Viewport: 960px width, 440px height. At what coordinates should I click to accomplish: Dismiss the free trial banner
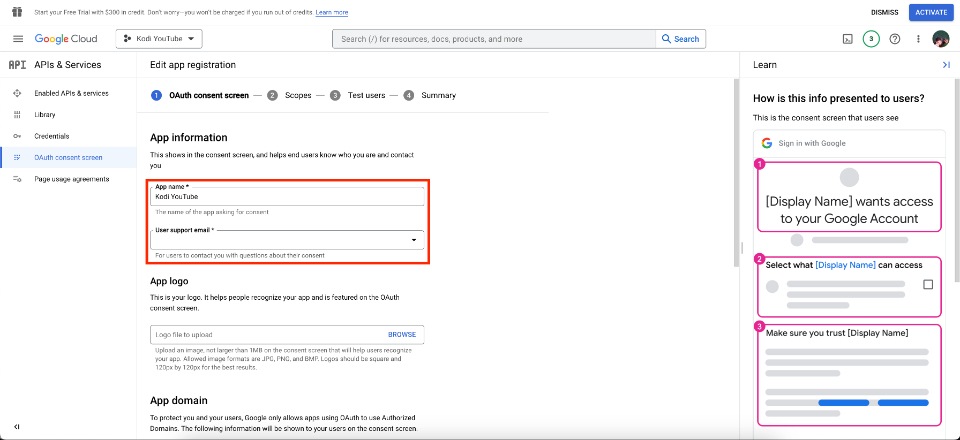tap(884, 12)
